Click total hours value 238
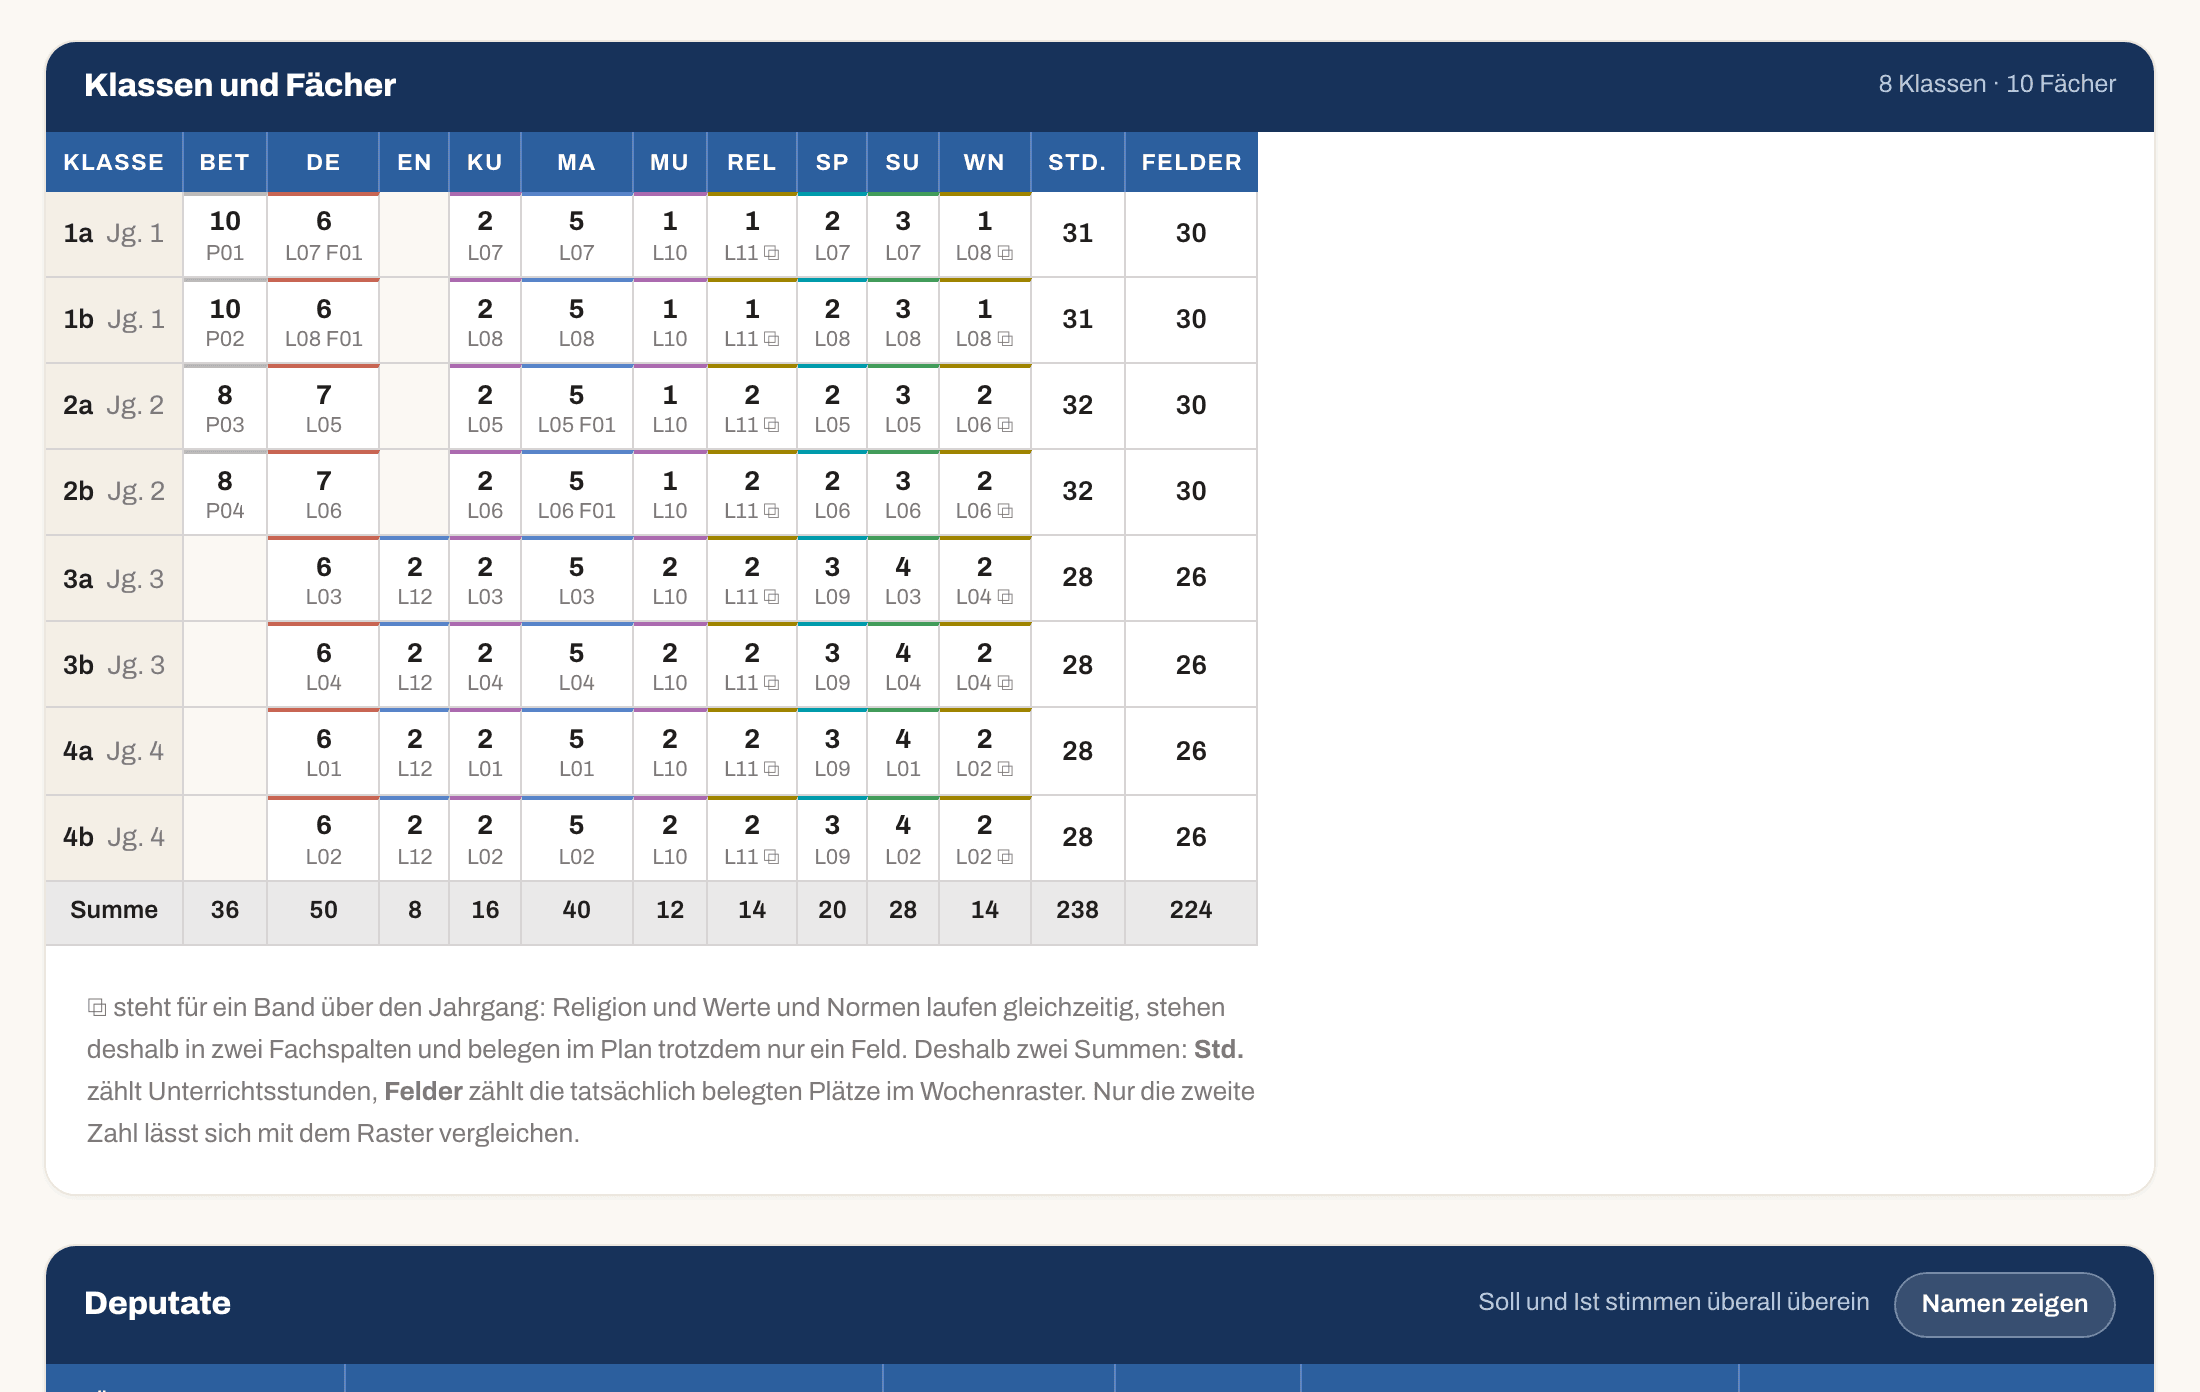 [1077, 910]
